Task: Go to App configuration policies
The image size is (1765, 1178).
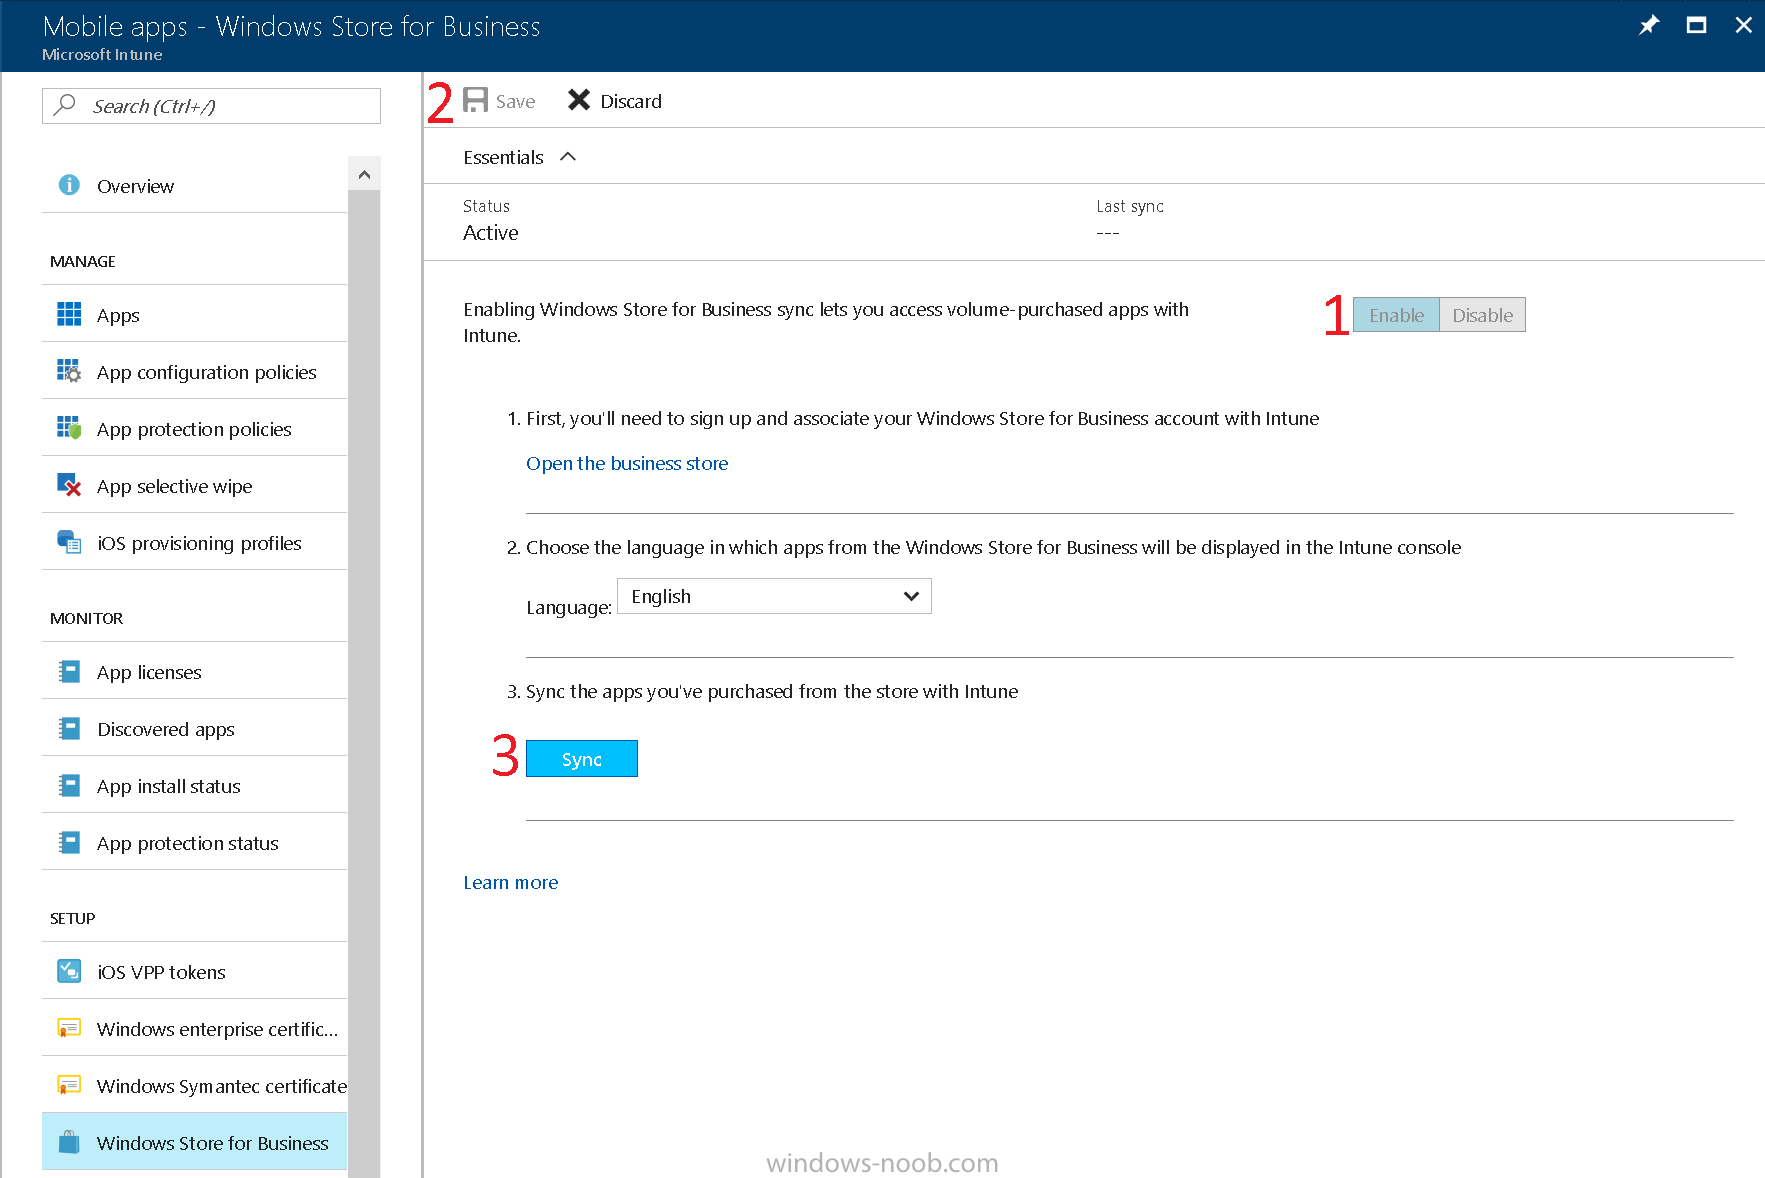Action: [195, 371]
